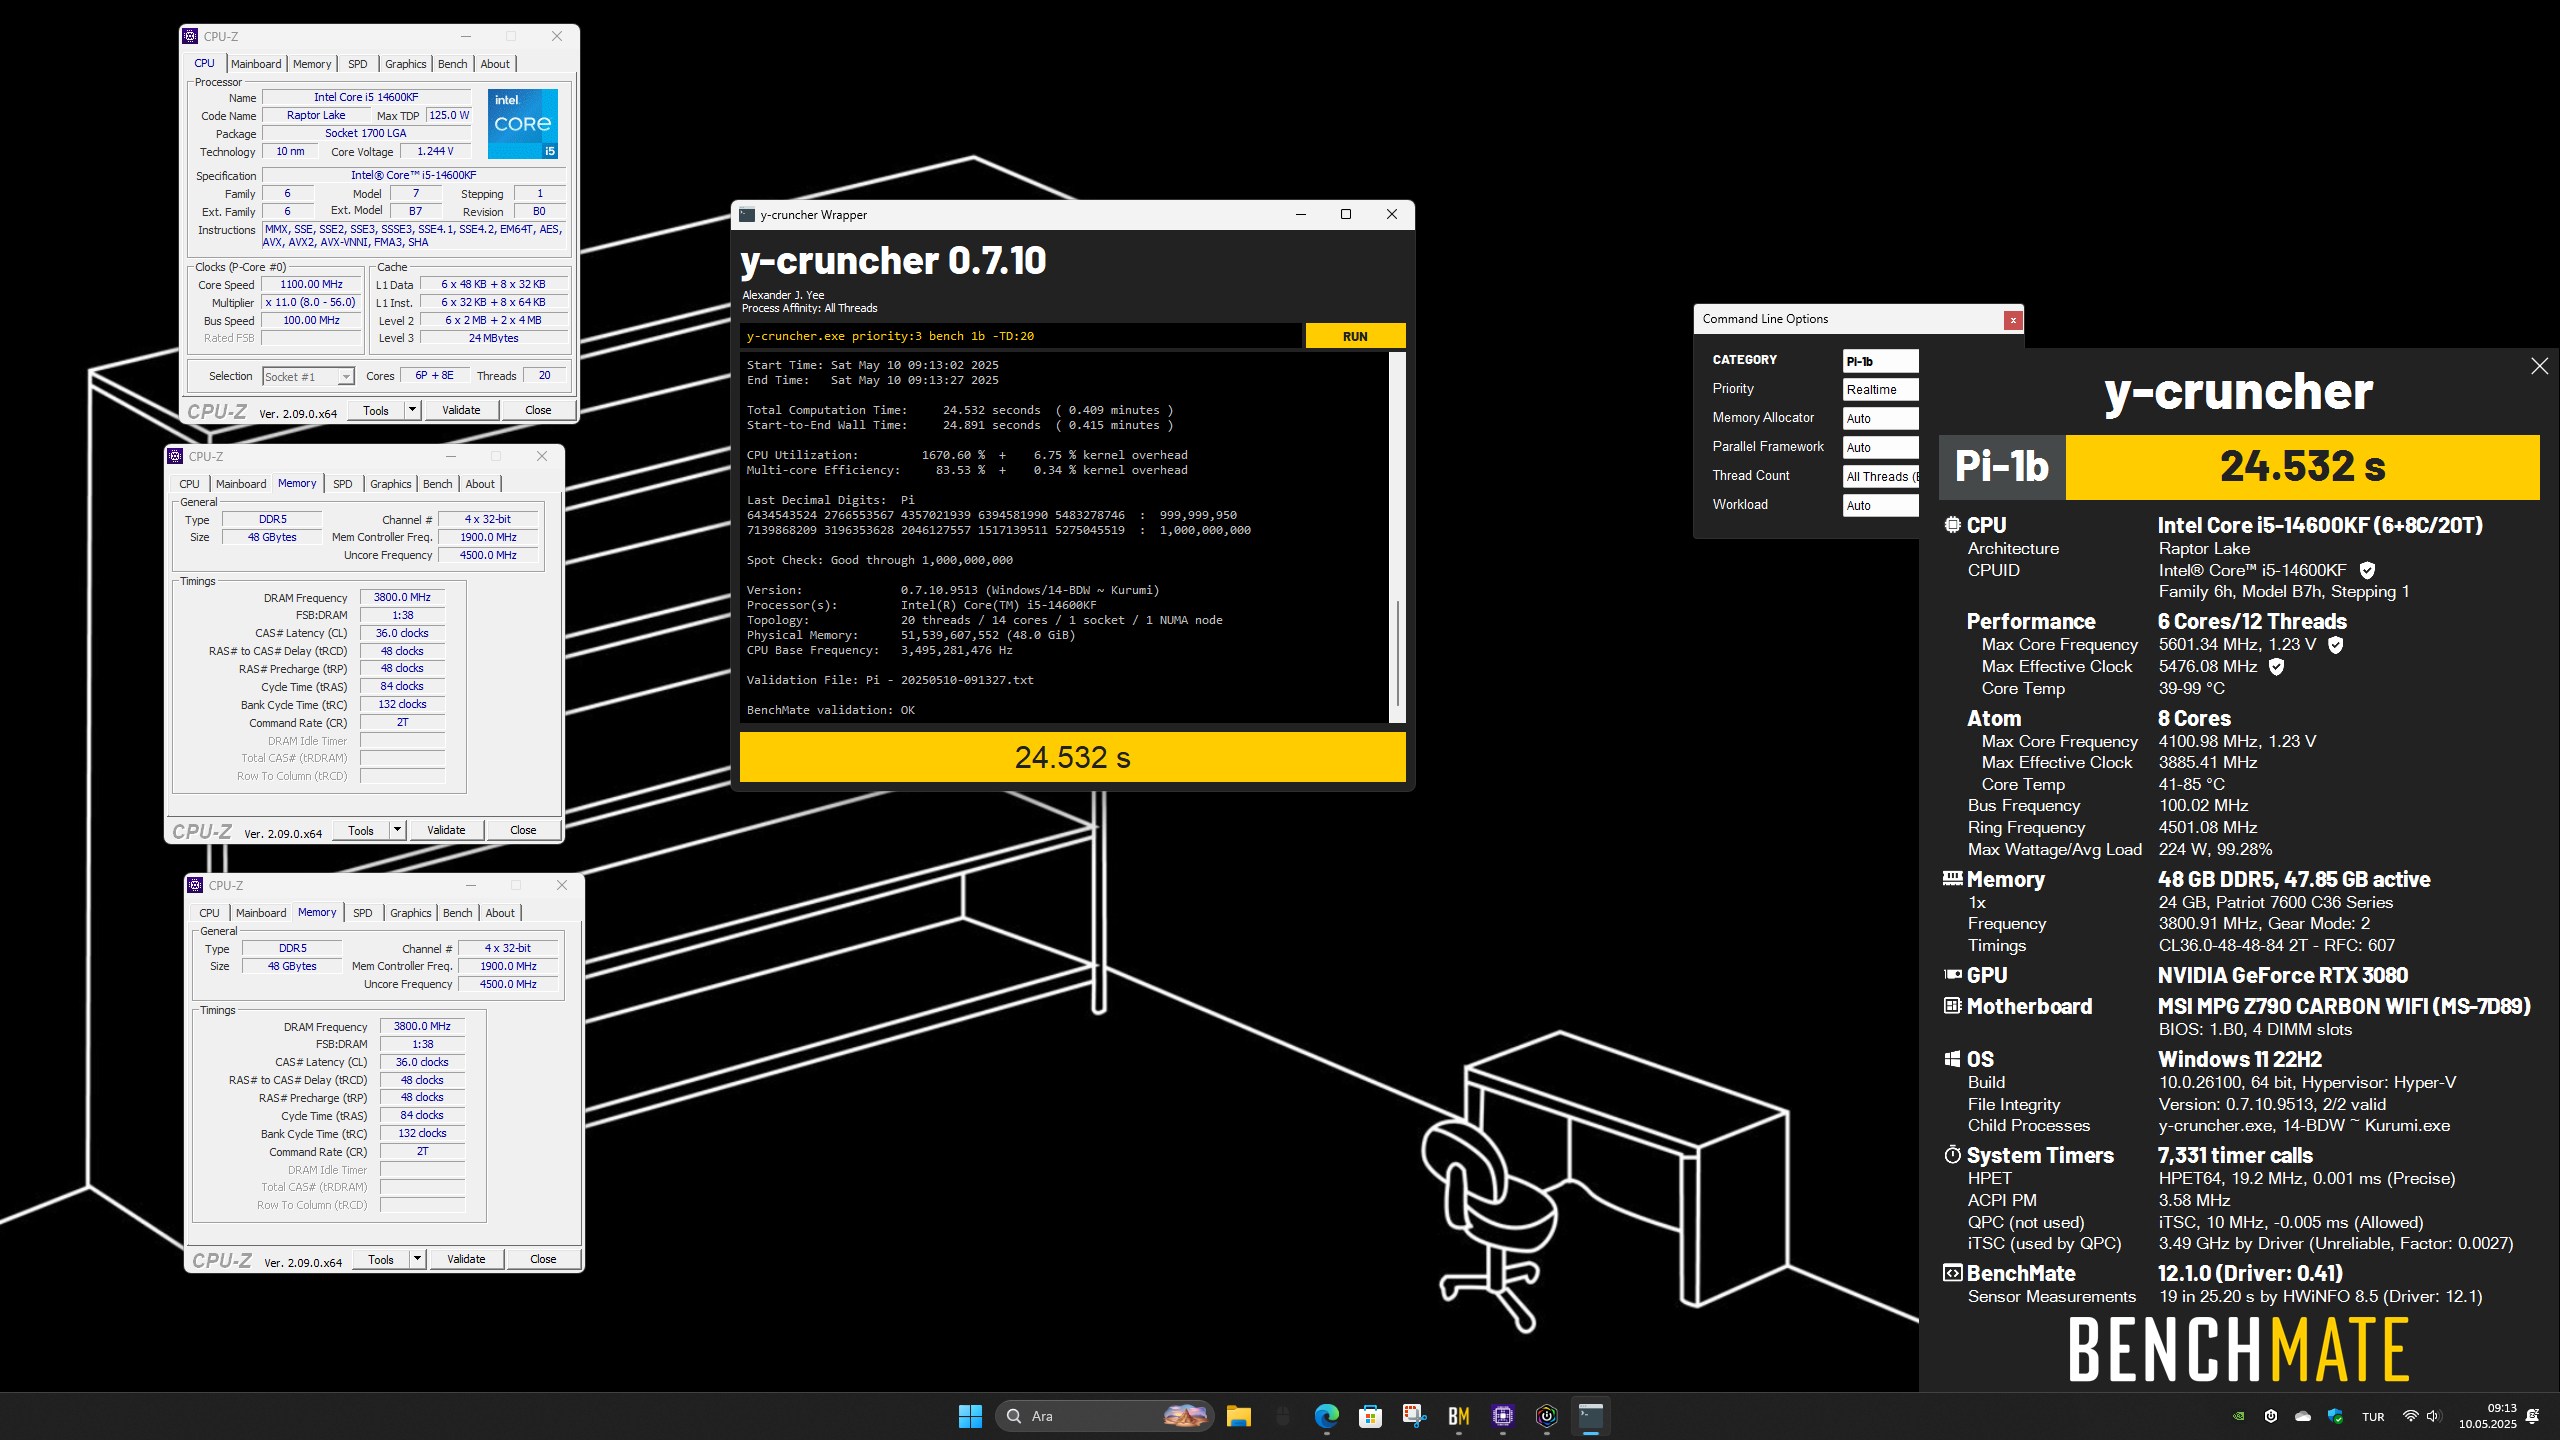Click the RUN button in y-cruncher Wrapper
This screenshot has height=1440, width=2560.
coord(1355,336)
